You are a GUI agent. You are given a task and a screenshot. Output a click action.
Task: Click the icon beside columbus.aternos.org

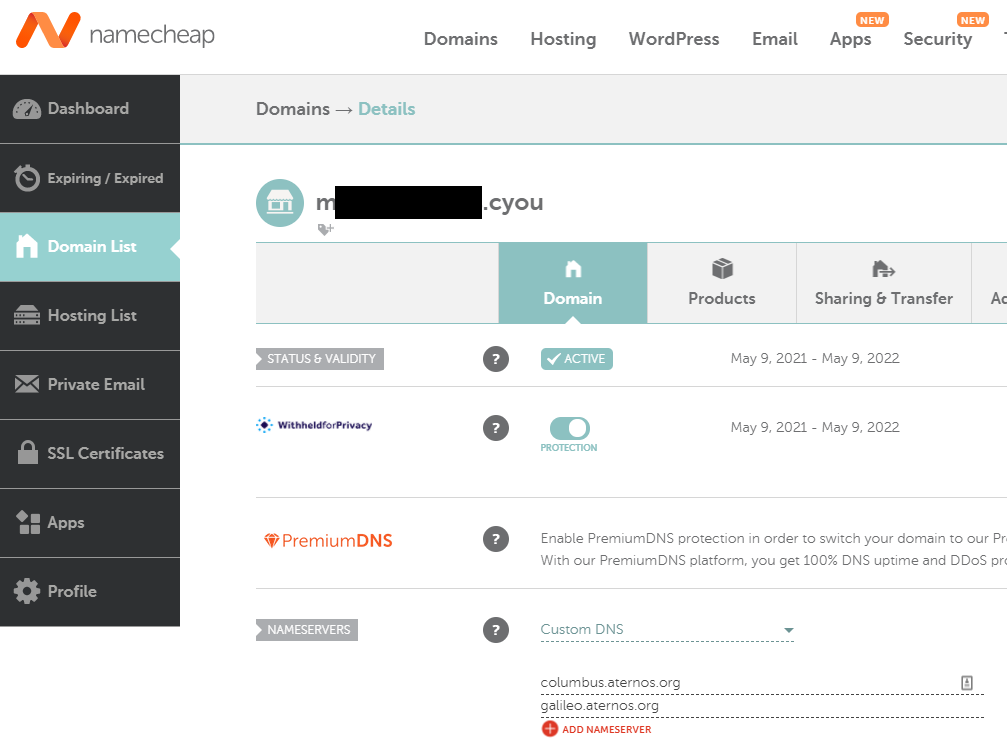pos(967,683)
